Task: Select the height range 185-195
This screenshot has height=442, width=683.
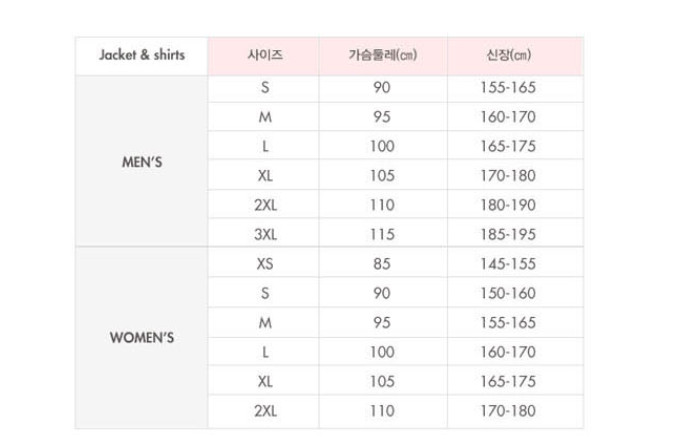Action: pos(506,234)
